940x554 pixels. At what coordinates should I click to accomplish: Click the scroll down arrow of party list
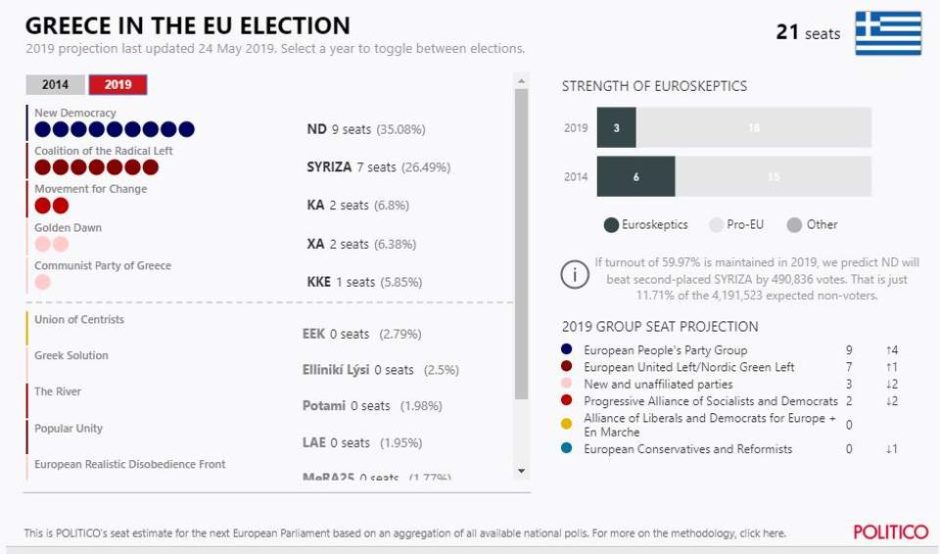[x=521, y=471]
